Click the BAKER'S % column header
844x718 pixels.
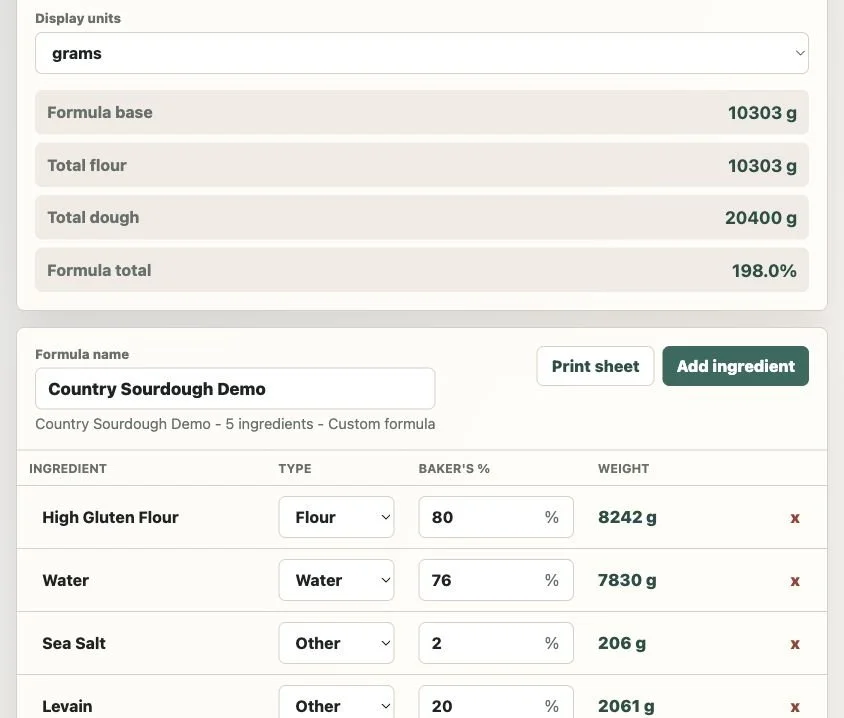(x=454, y=469)
